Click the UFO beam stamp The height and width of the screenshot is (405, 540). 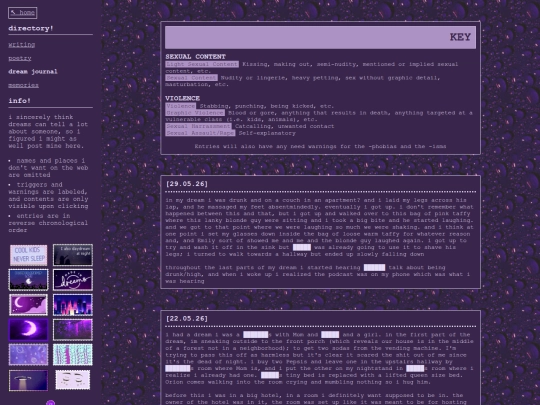pyautogui.click(x=29, y=380)
